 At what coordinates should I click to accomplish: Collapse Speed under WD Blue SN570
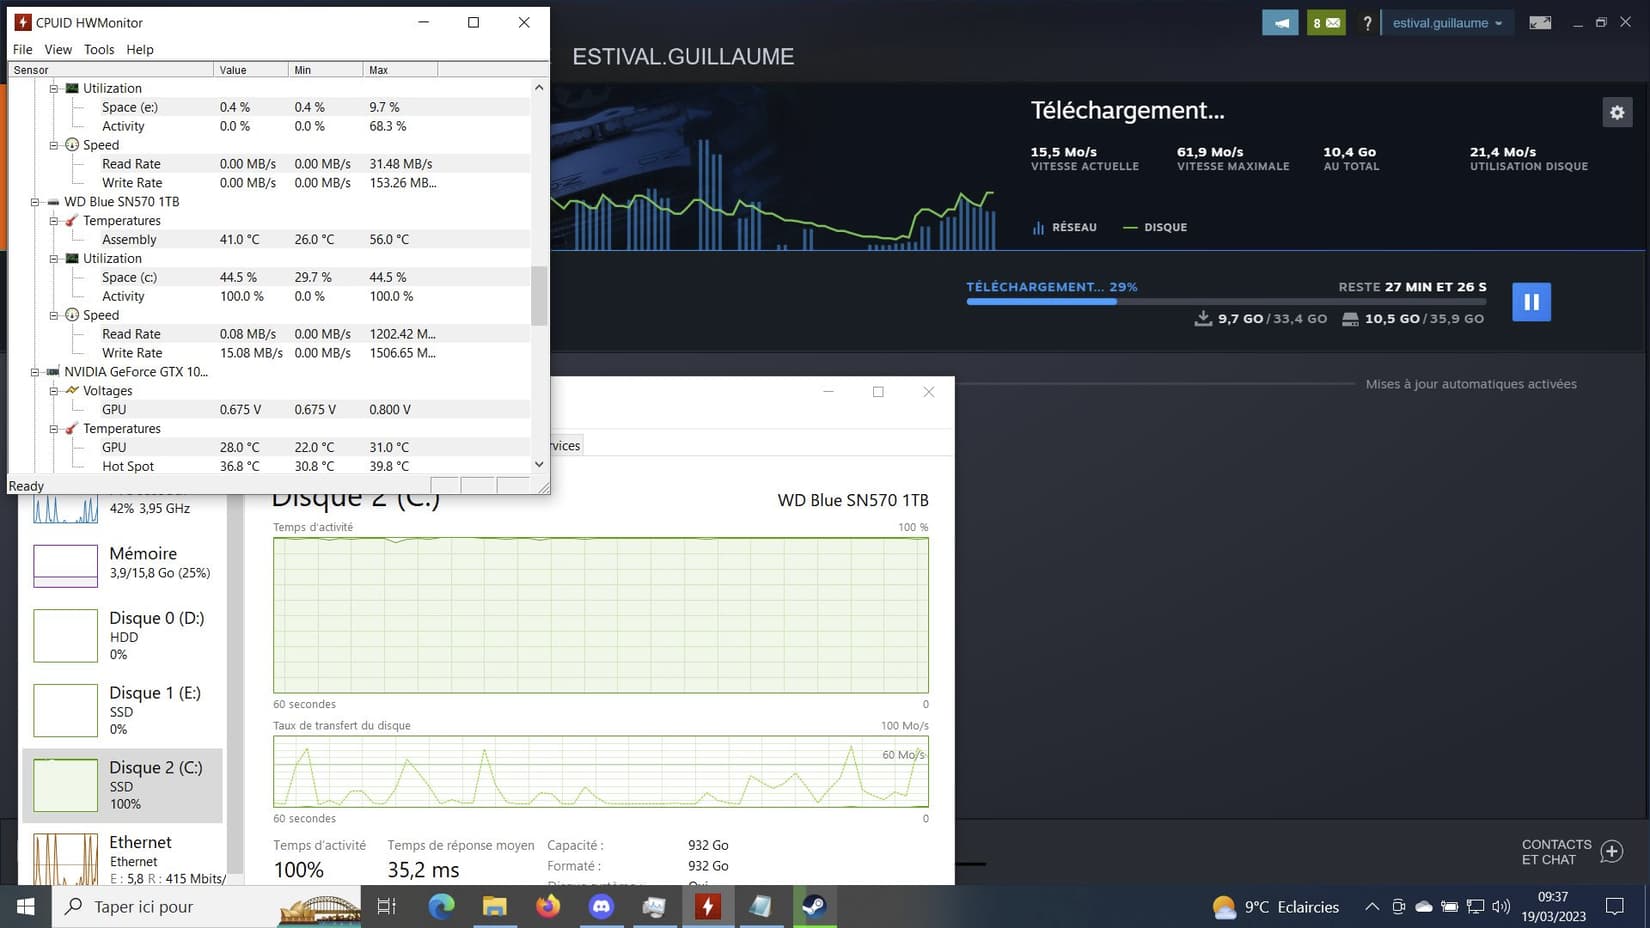coord(54,315)
